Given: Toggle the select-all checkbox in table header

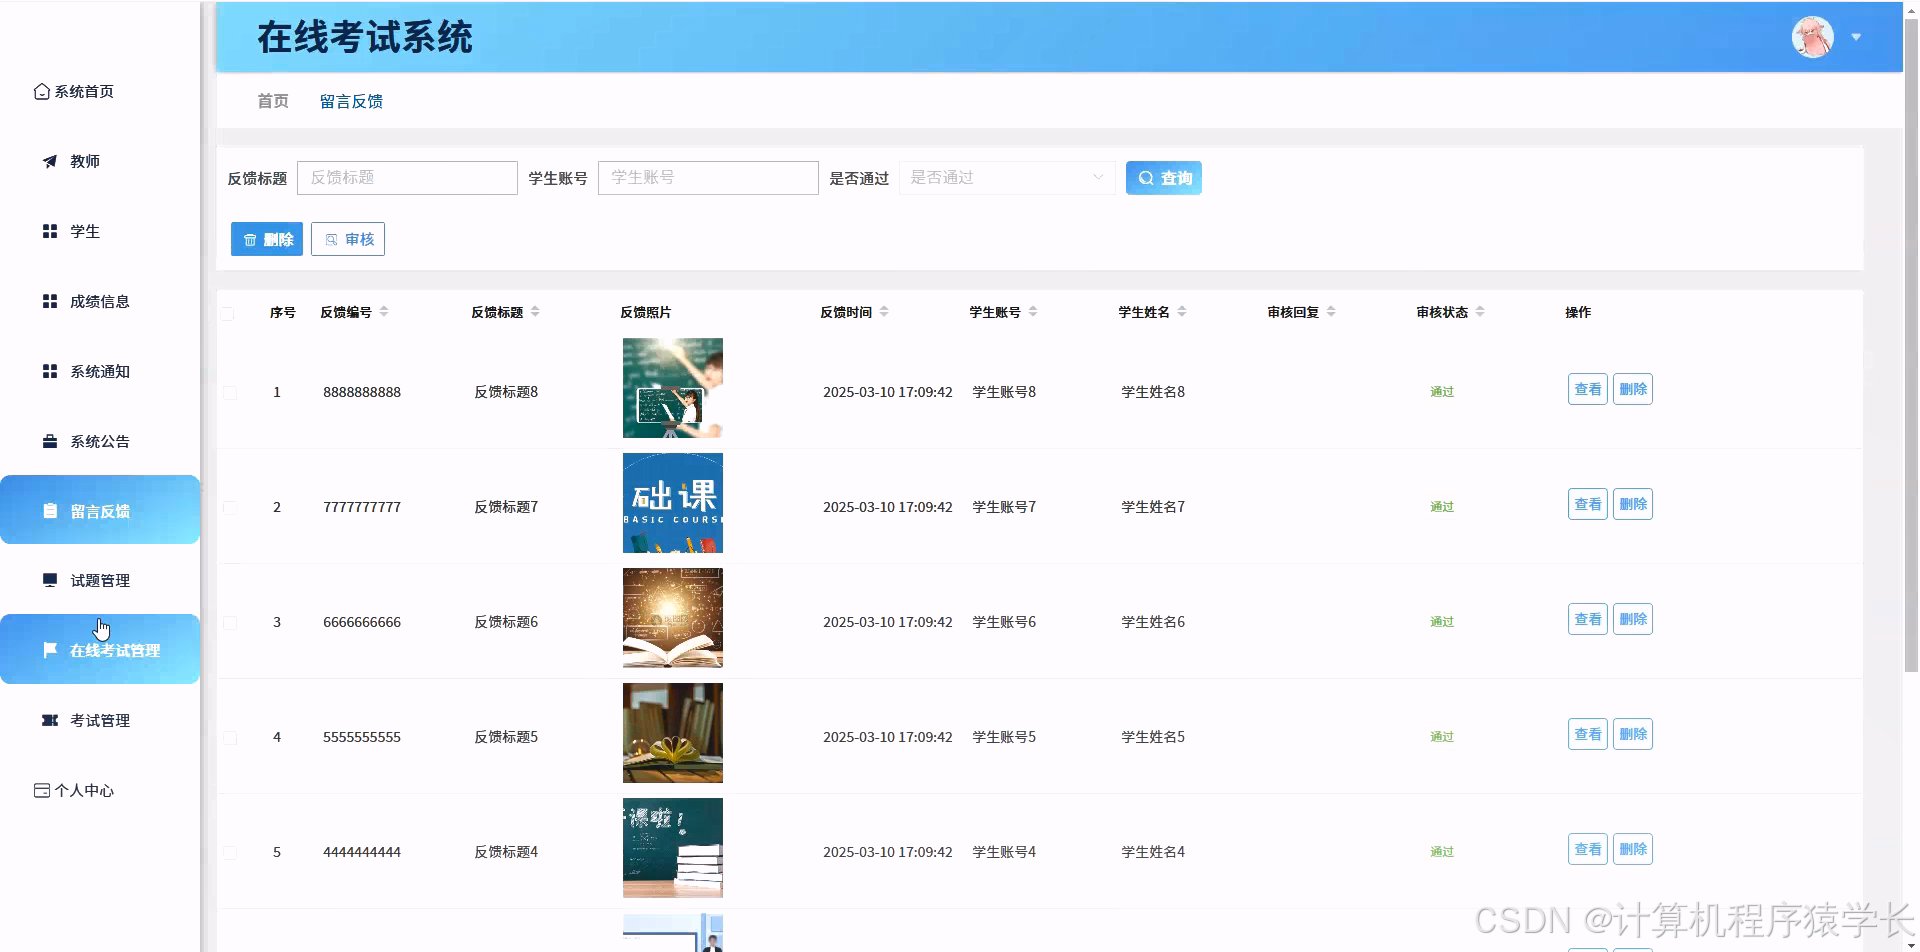Looking at the screenshot, I should (228, 313).
